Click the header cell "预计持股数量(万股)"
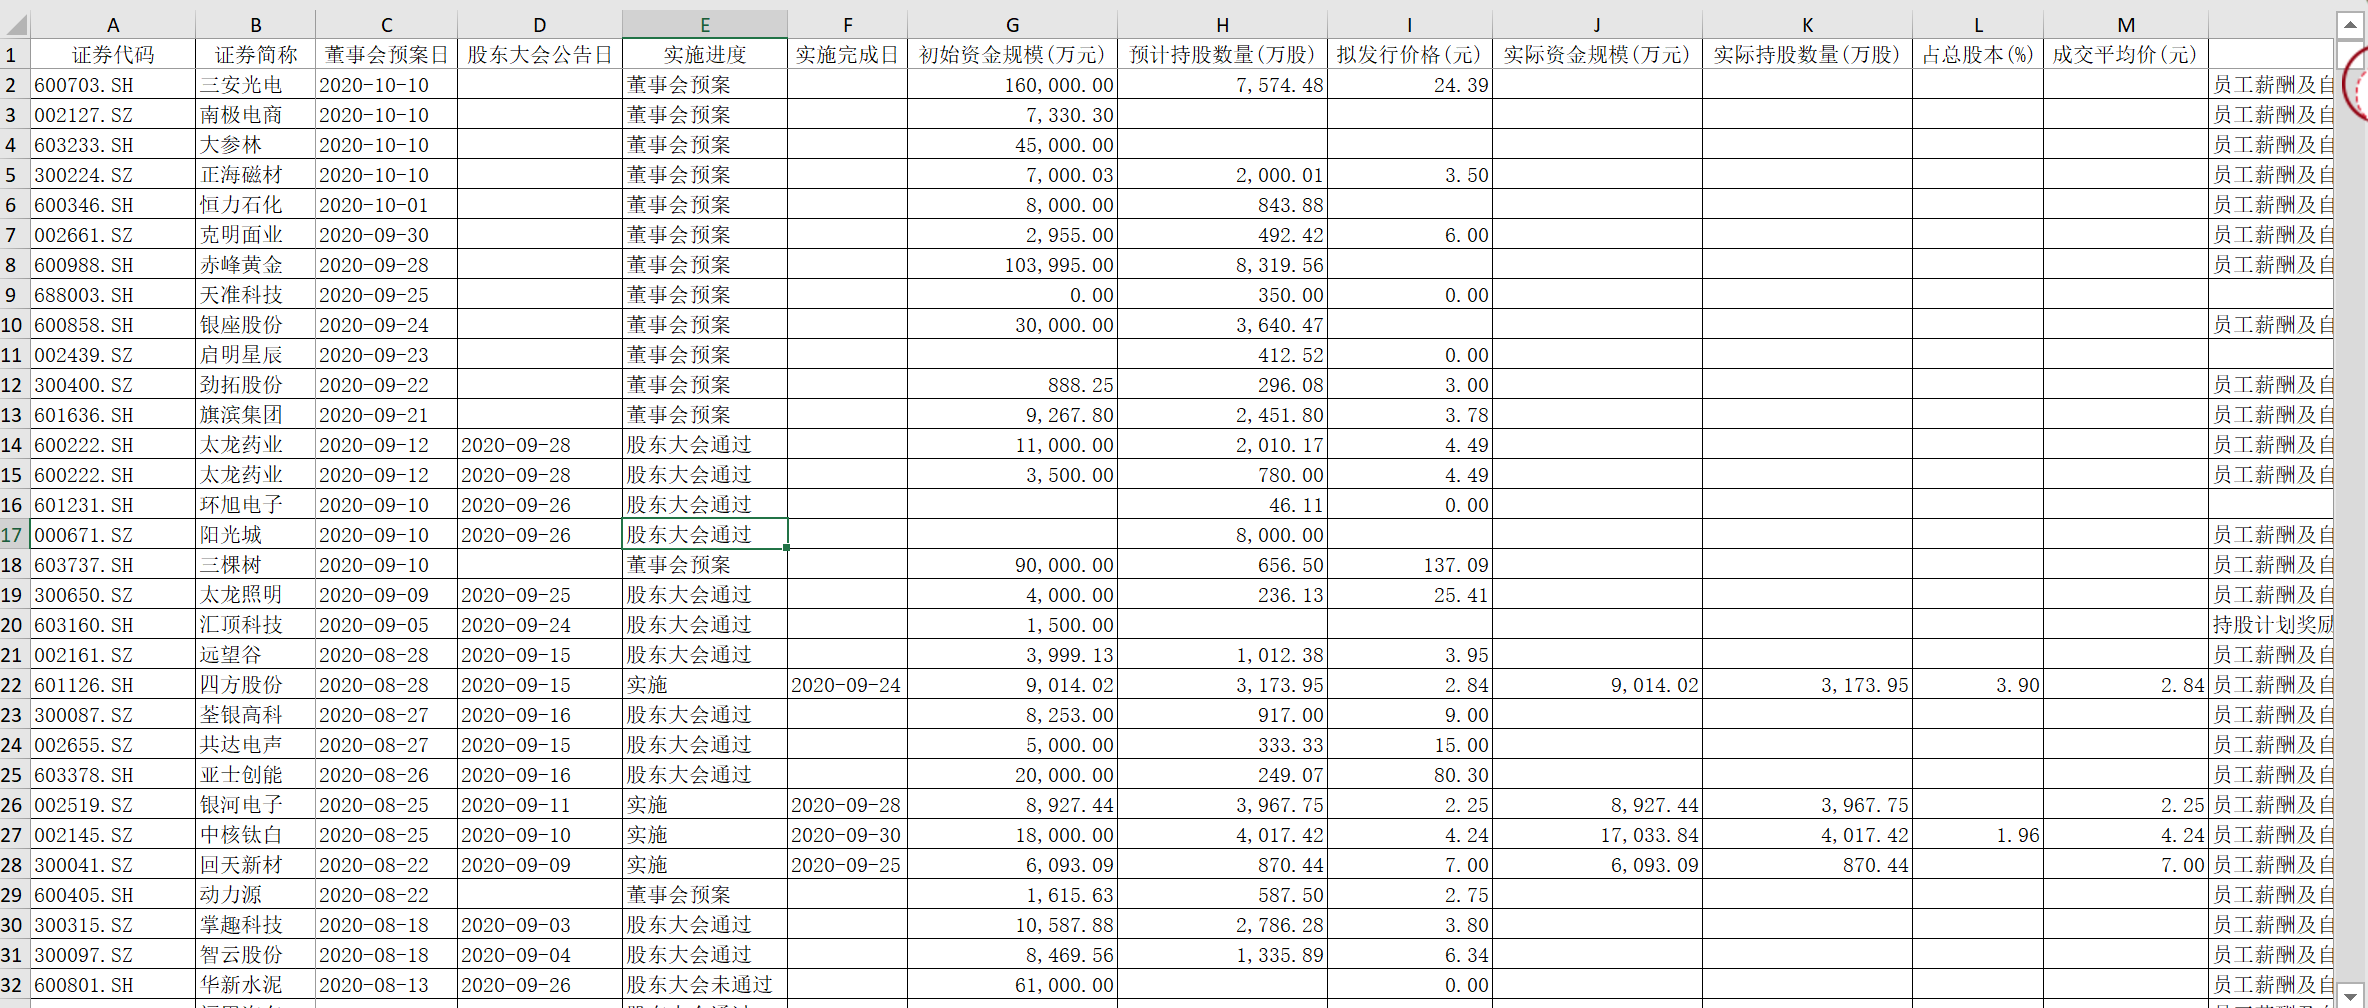The height and width of the screenshot is (1008, 2368). [x=1223, y=54]
